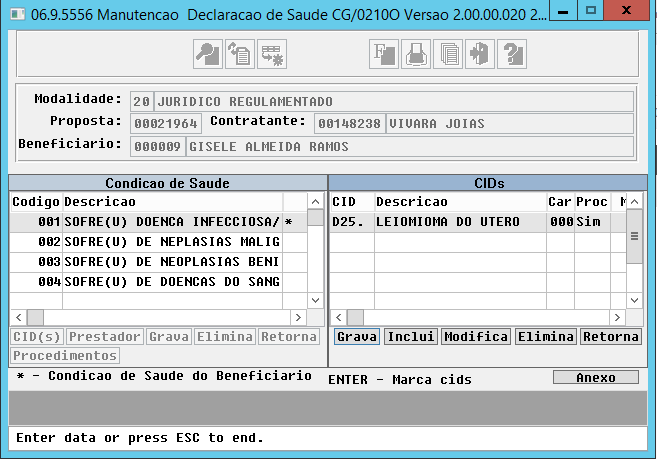The width and height of the screenshot is (657, 459).
Task: Click Condicao de Saude scroll left arrow
Action: point(18,318)
